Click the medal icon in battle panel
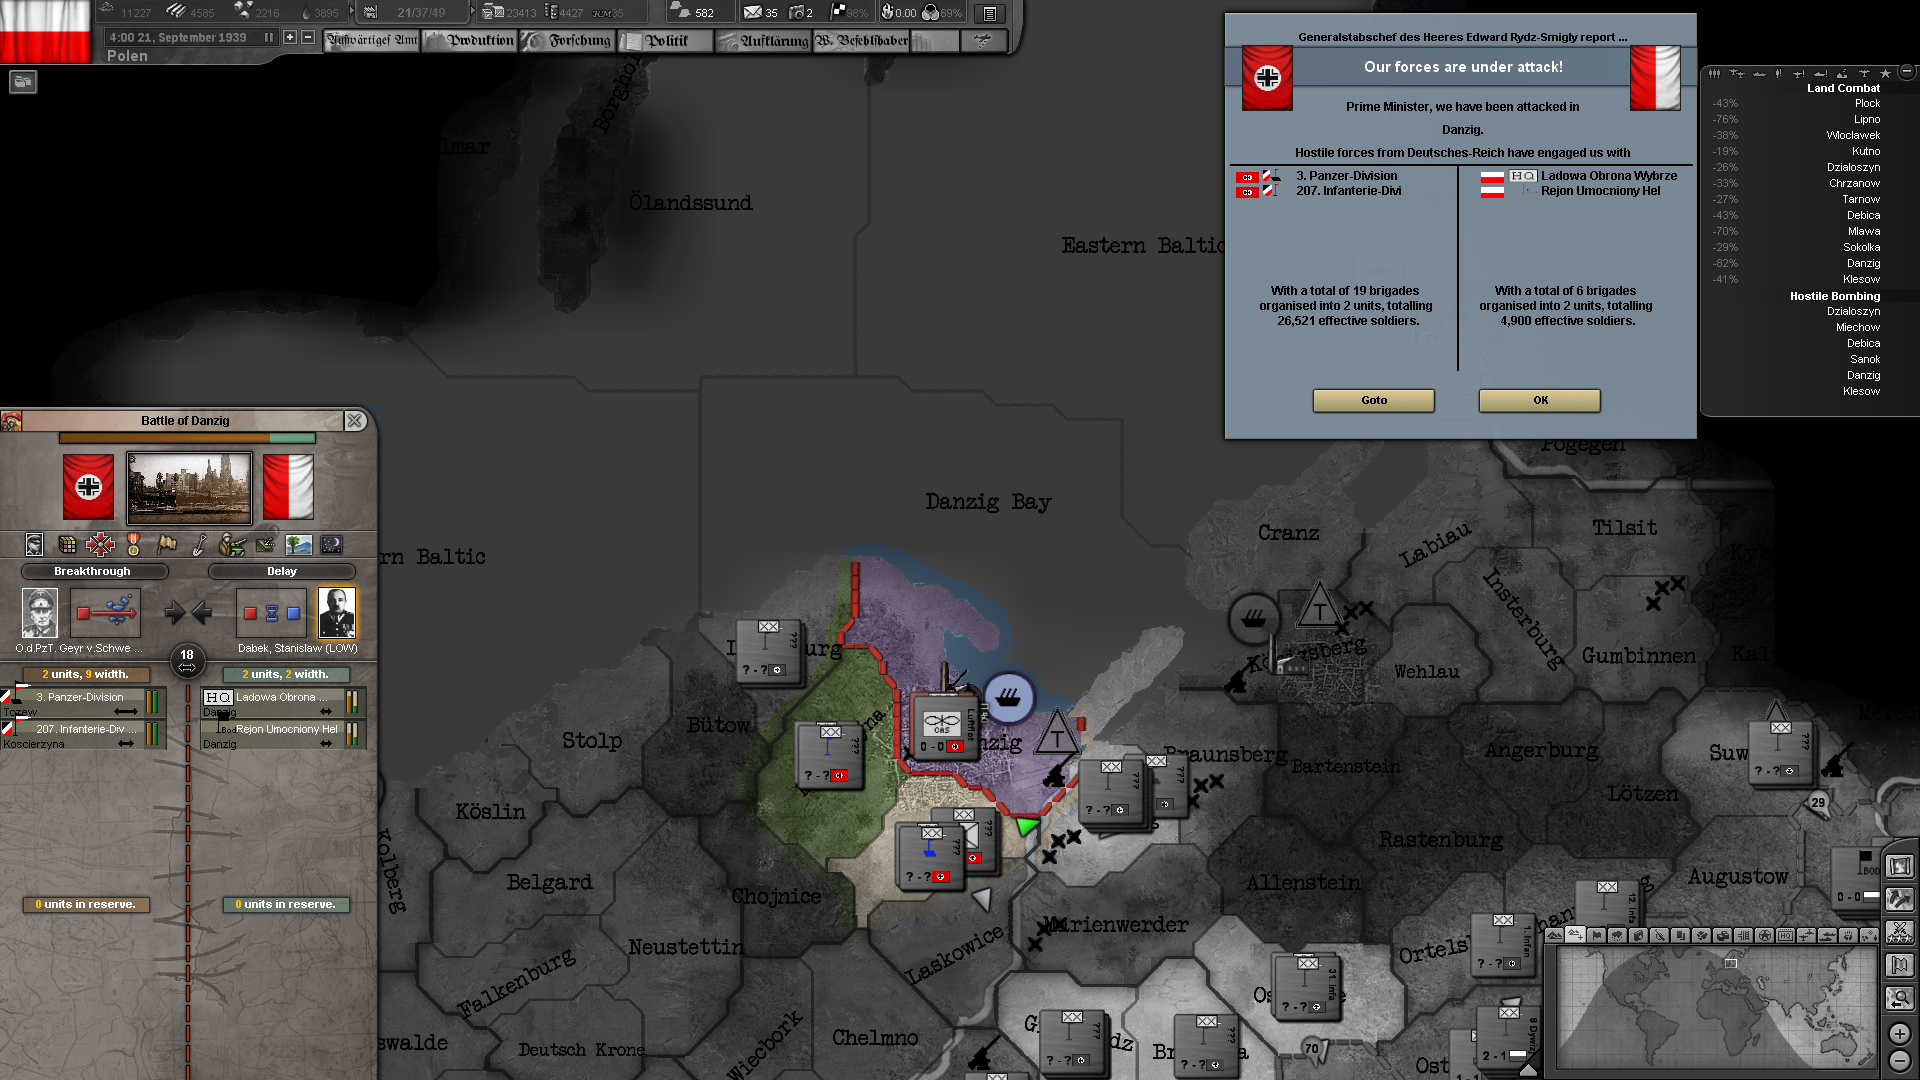 [133, 544]
